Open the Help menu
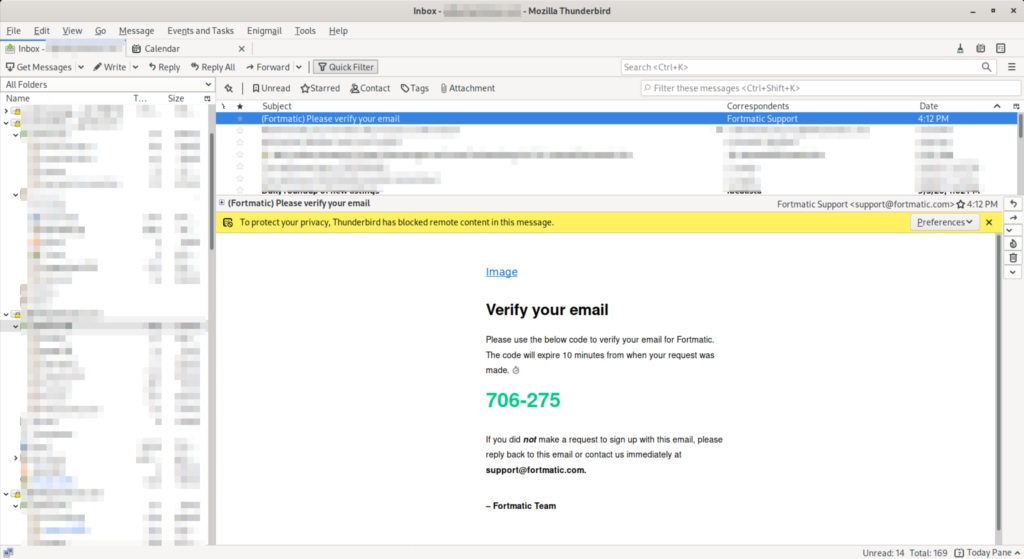 pyautogui.click(x=338, y=31)
